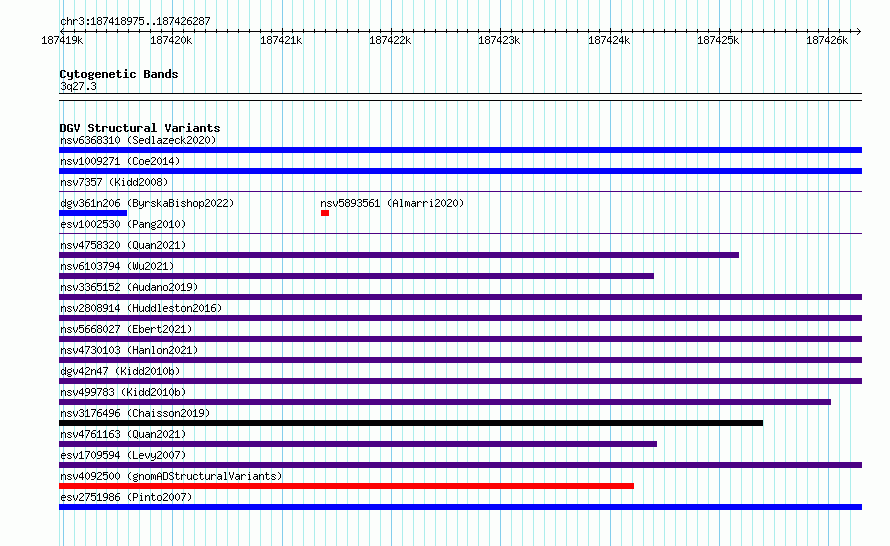
Task: Select the purple bar under esv1709594
Action: point(460,465)
